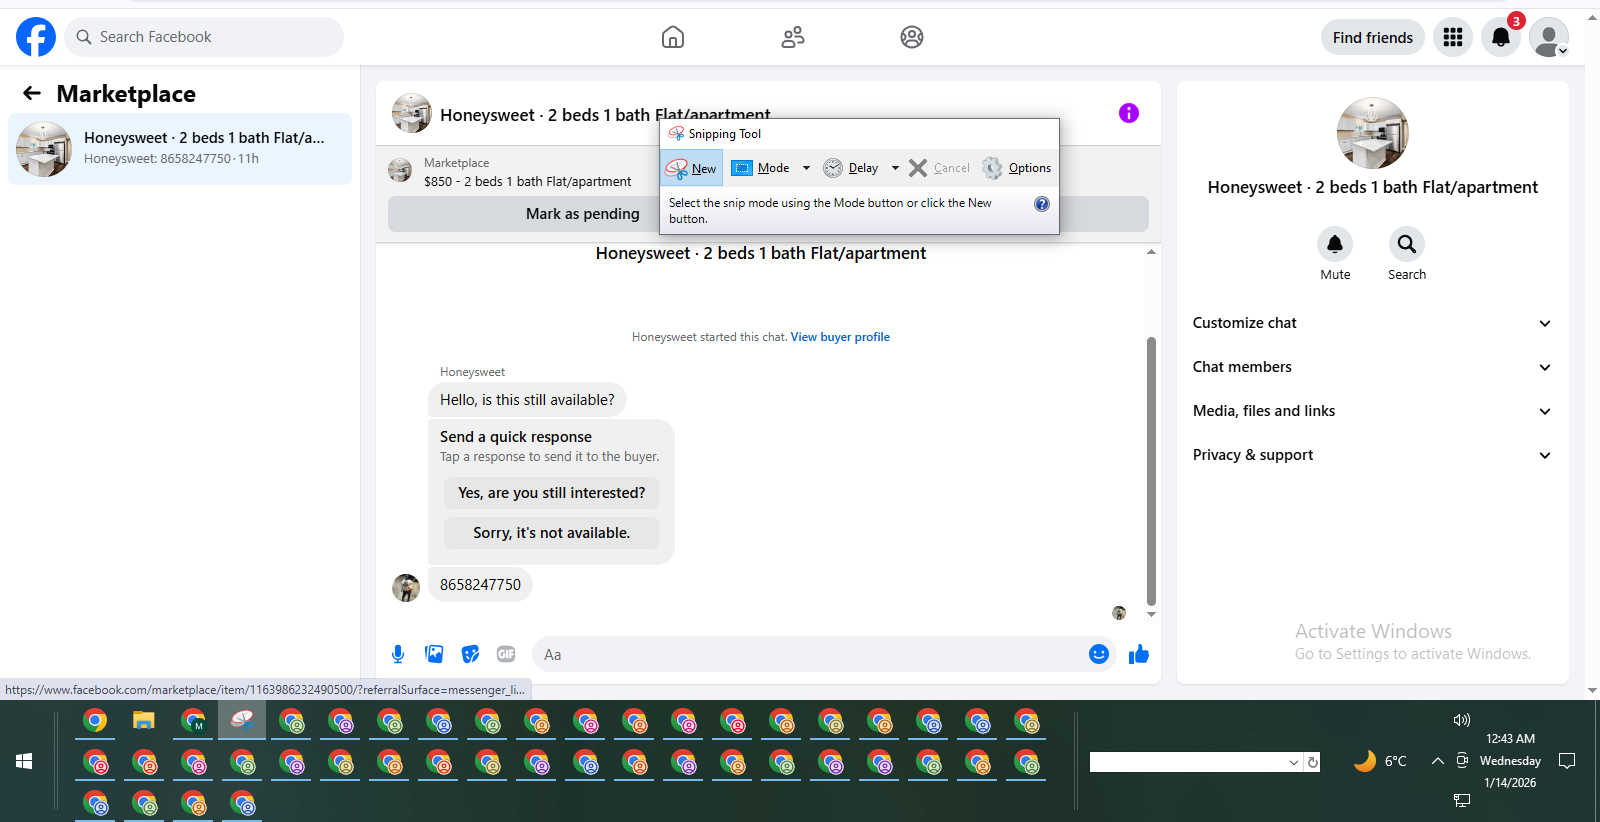The width and height of the screenshot is (1600, 822).
Task: Expand Media, files and links section
Action: point(1372,411)
